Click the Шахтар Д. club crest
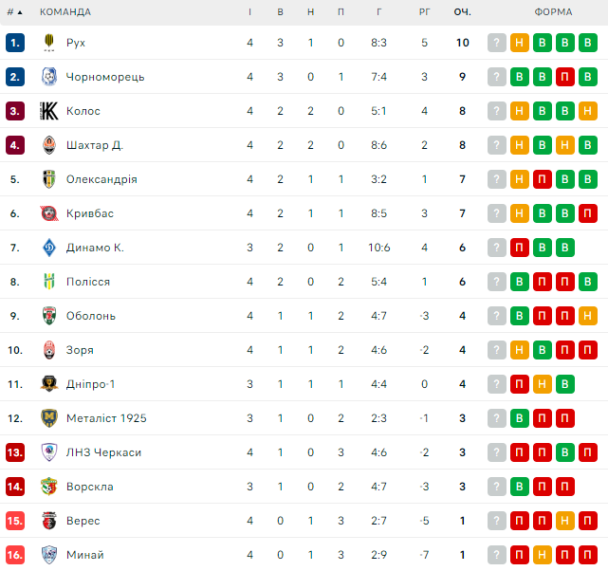Viewport: 608px width, 571px height. (x=49, y=145)
